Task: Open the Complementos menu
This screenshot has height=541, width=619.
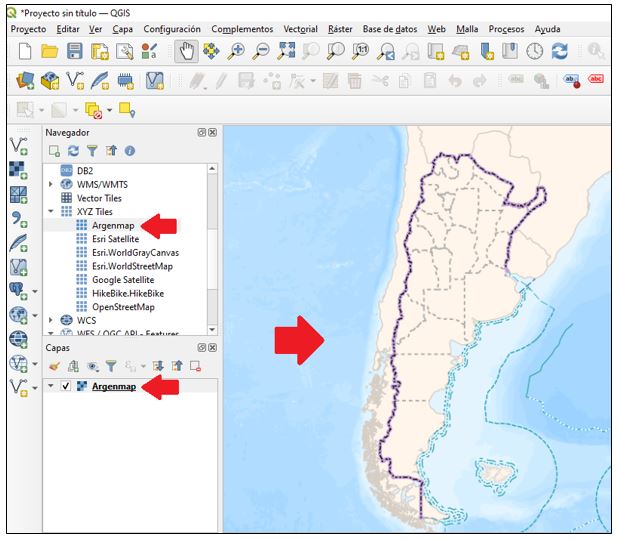Action: point(242,29)
